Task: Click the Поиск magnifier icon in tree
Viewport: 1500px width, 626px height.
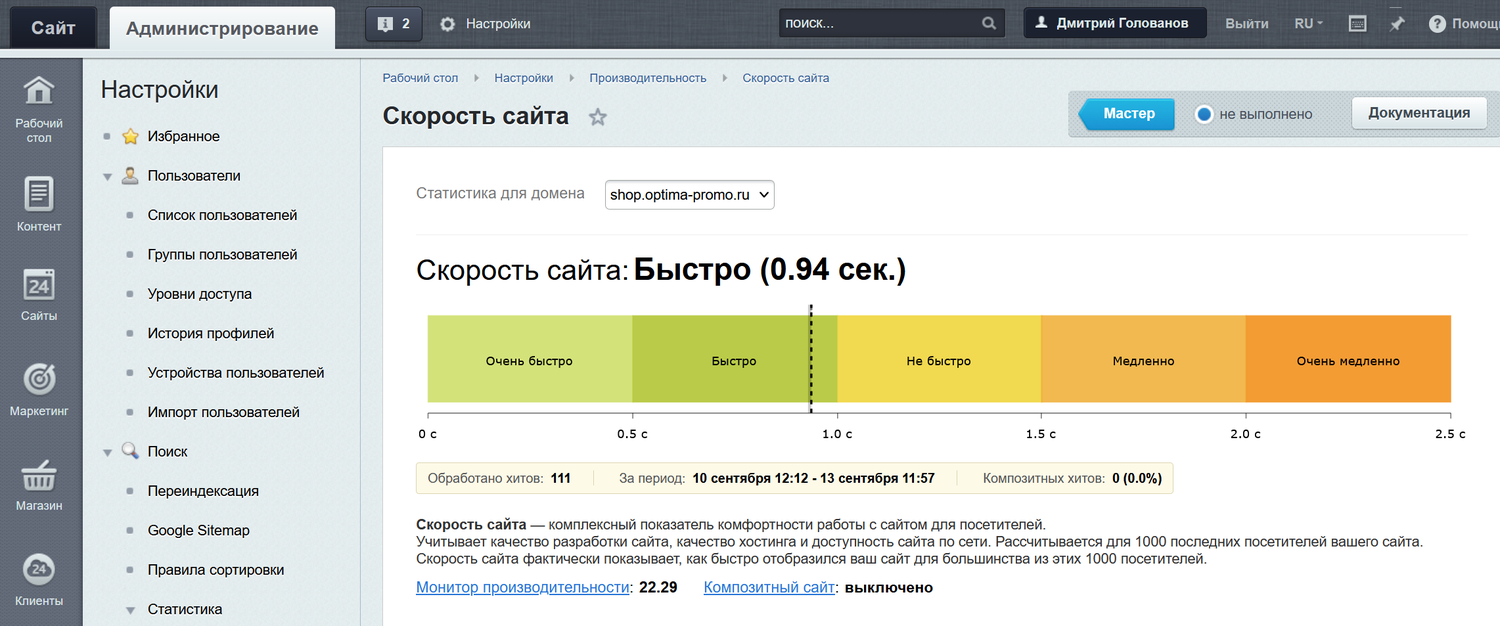Action: click(130, 451)
